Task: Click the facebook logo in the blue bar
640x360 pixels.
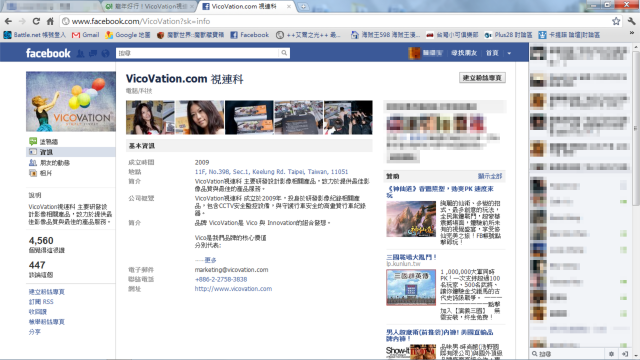Action: [x=48, y=53]
